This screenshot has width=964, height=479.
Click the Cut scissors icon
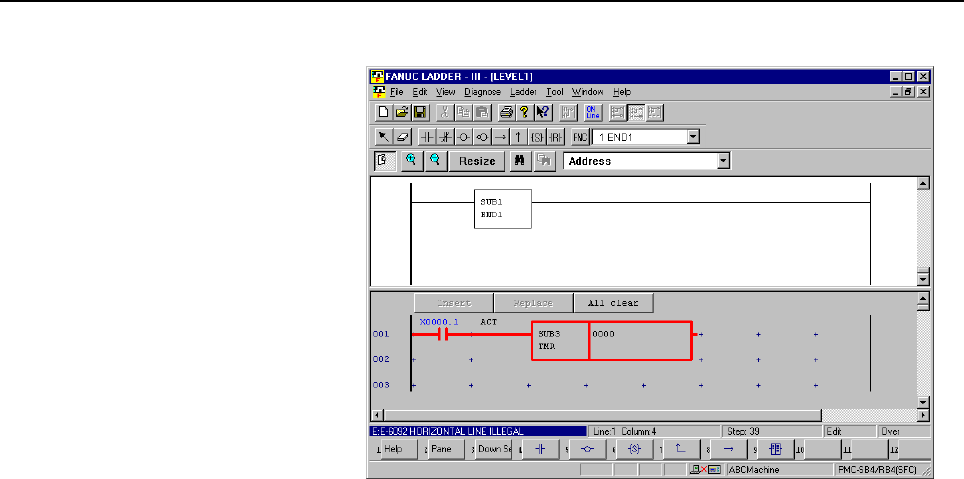[x=444, y=112]
